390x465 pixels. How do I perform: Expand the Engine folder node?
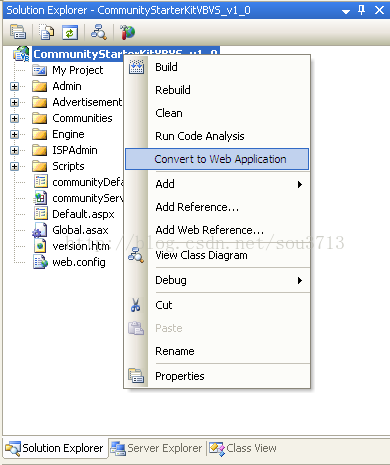tap(14, 134)
